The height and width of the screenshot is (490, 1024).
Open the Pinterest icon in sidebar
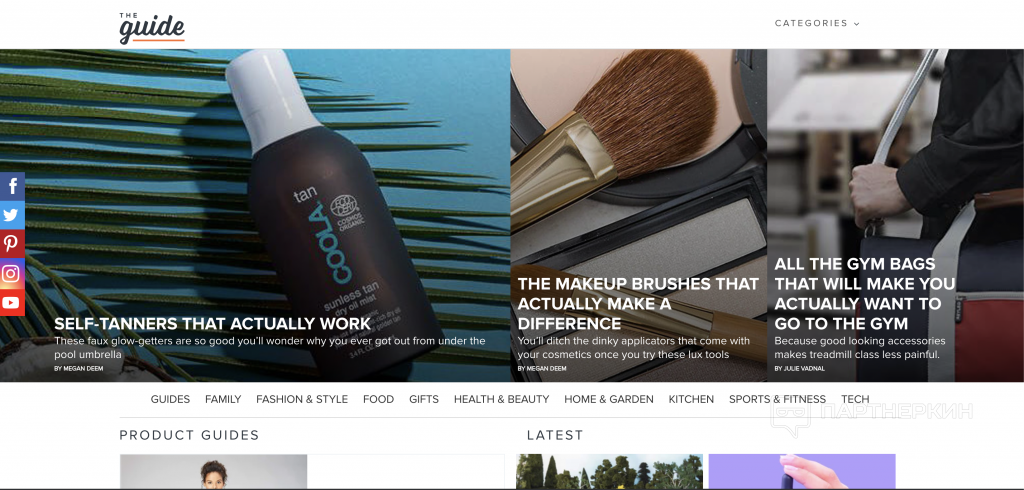pos(12,244)
